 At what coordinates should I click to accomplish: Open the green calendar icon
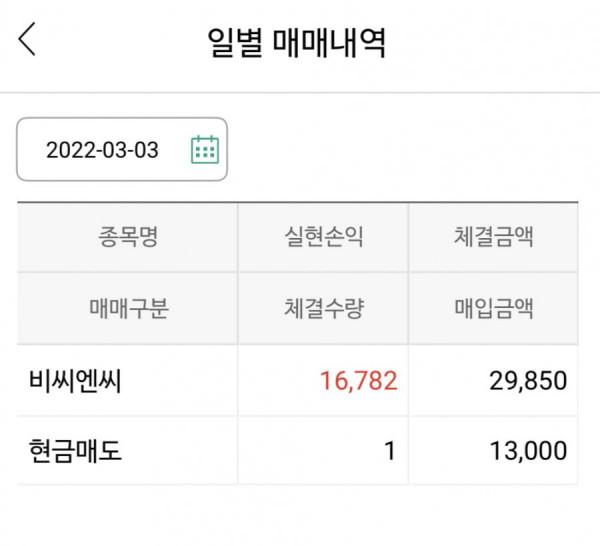point(205,150)
